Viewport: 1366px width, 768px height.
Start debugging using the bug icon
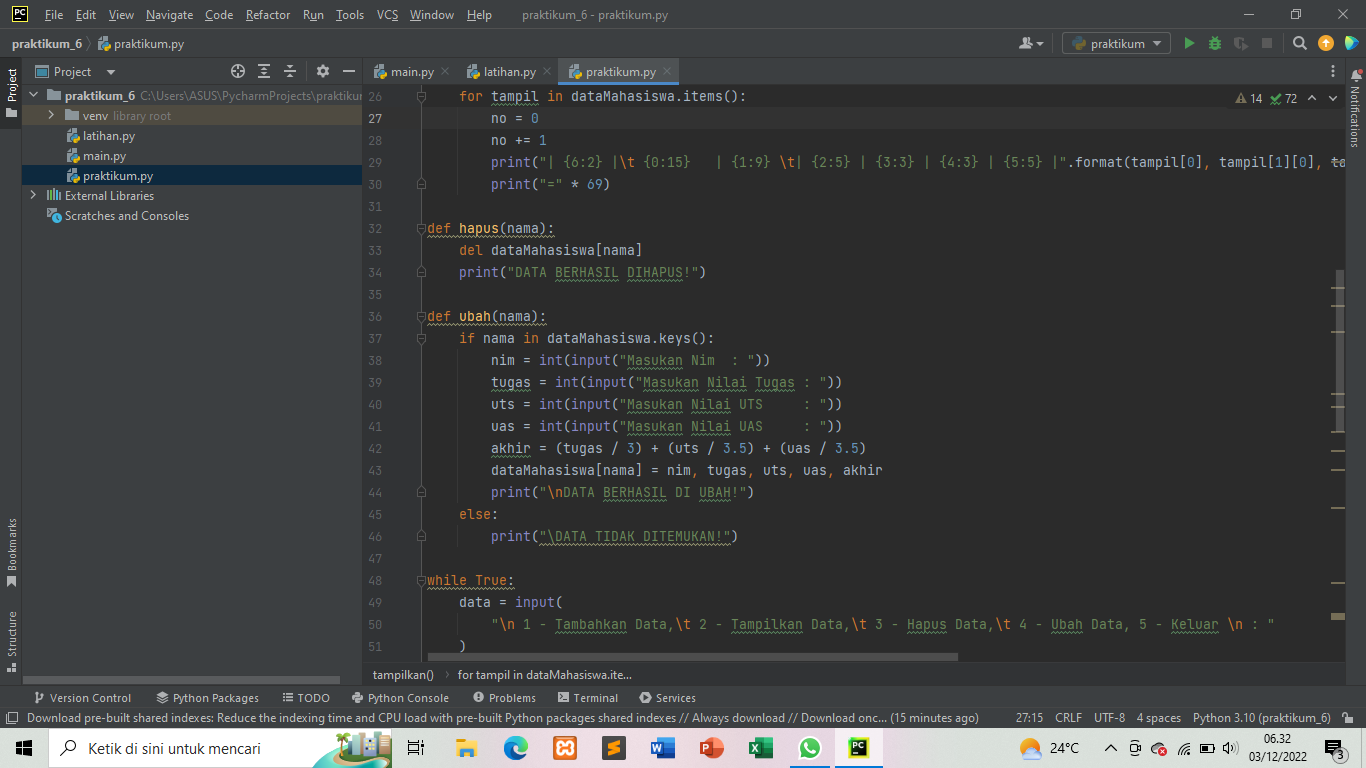click(x=1213, y=44)
